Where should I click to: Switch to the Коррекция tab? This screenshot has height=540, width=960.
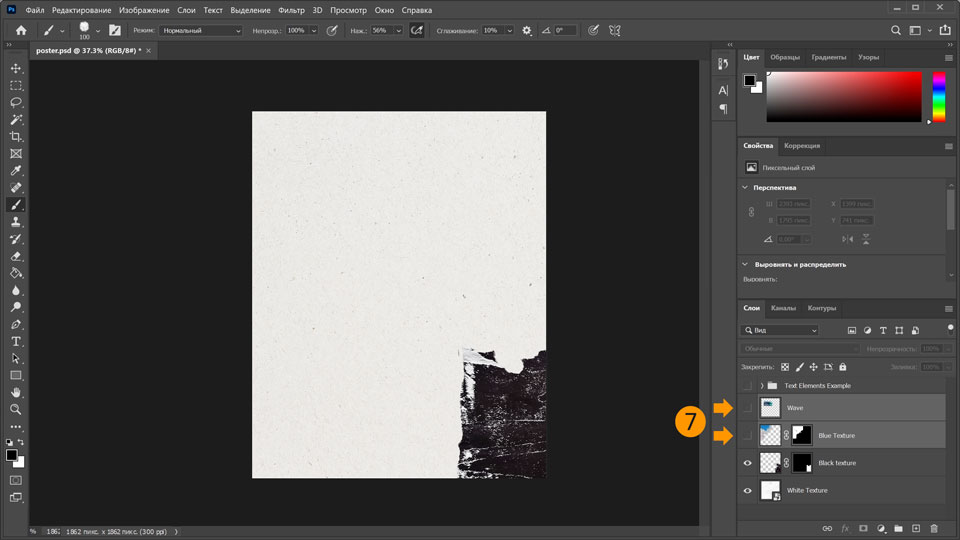802,146
